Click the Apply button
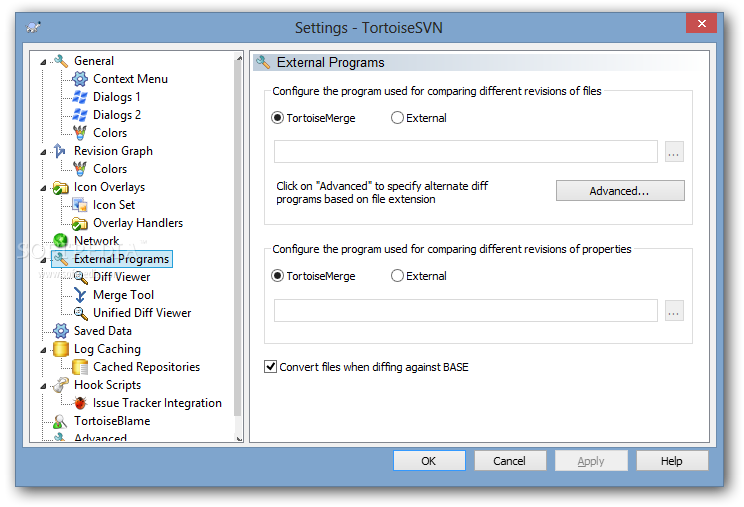The width and height of the screenshot is (744, 507). pyautogui.click(x=591, y=461)
